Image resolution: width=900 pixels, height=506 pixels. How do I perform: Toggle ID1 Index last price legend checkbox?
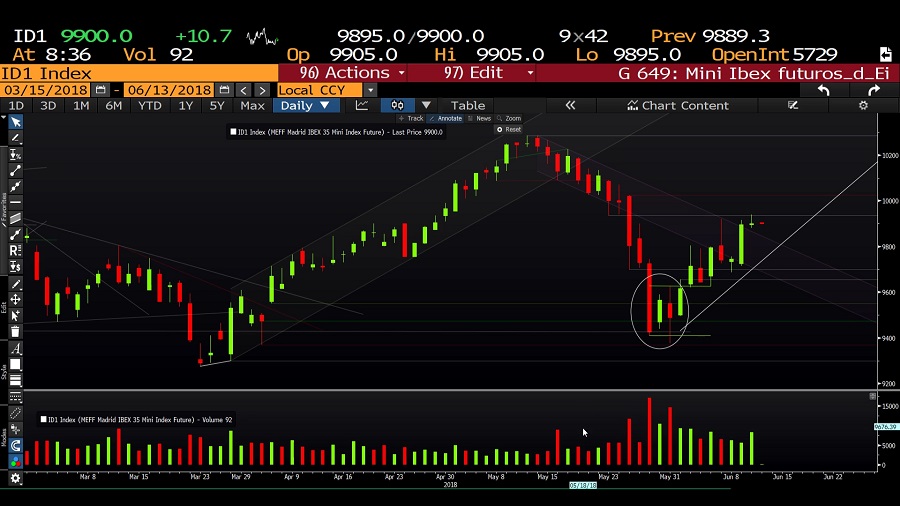(x=233, y=132)
